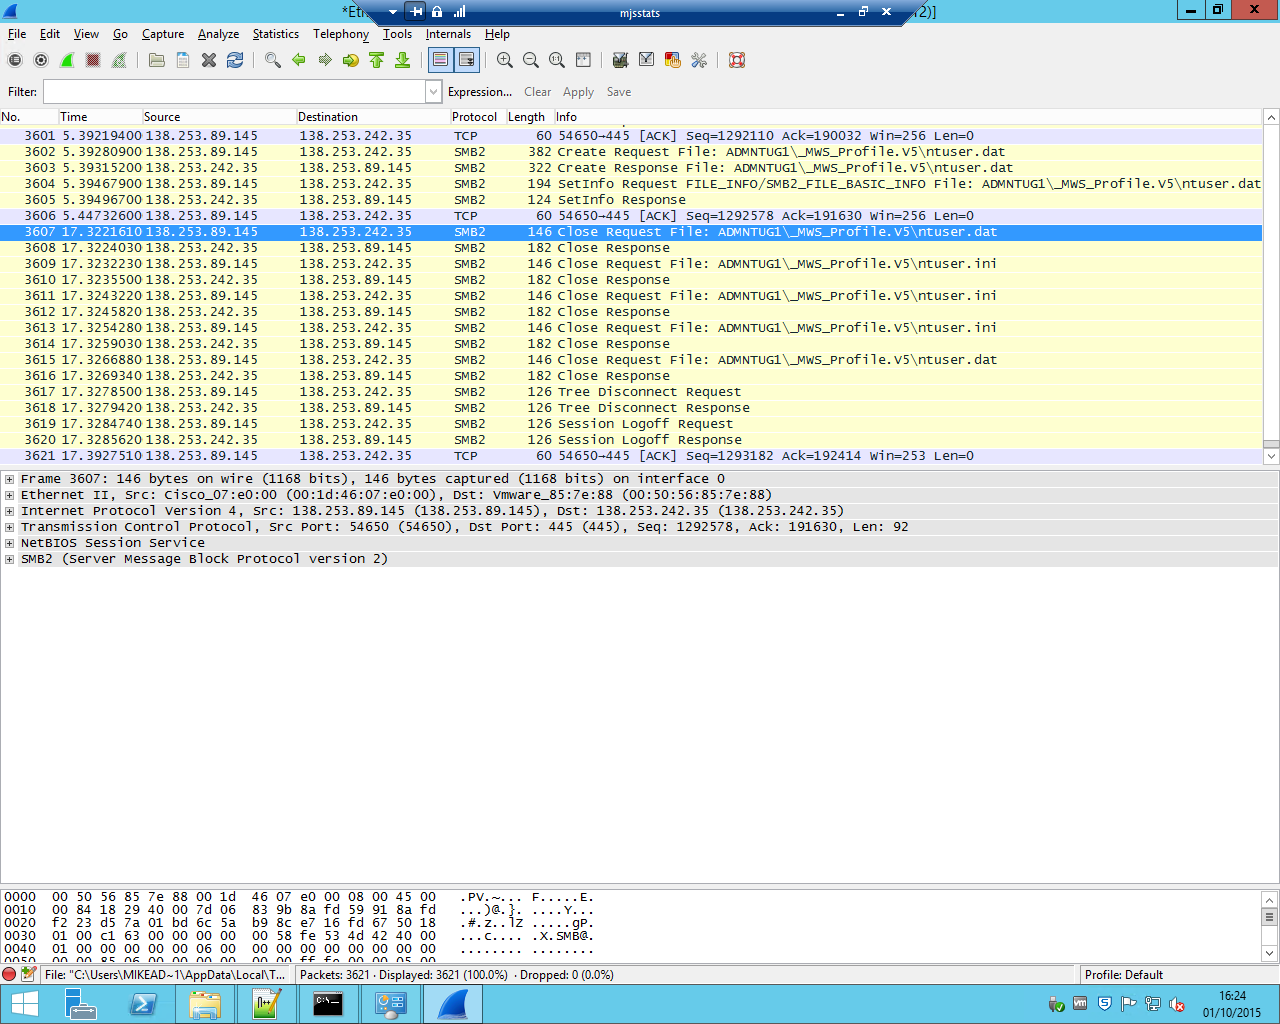Go forward in packet history

325,60
